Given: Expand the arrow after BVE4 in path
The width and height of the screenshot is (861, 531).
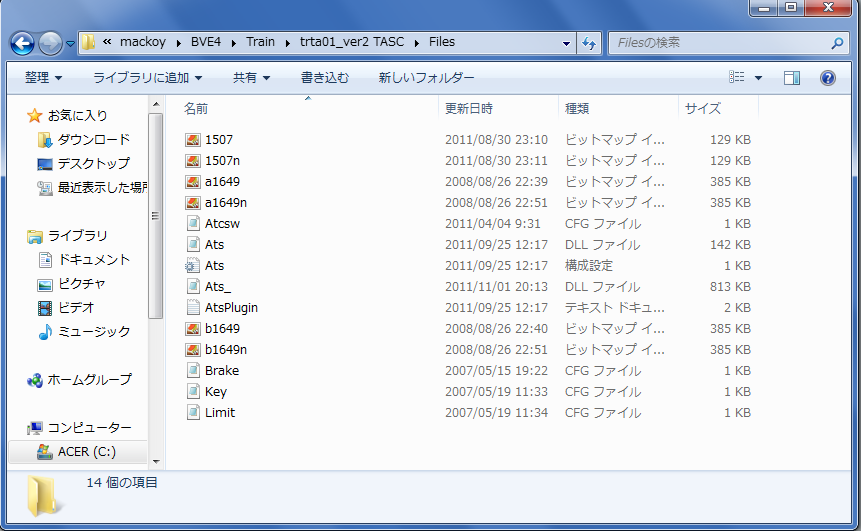Looking at the screenshot, I should point(233,43).
